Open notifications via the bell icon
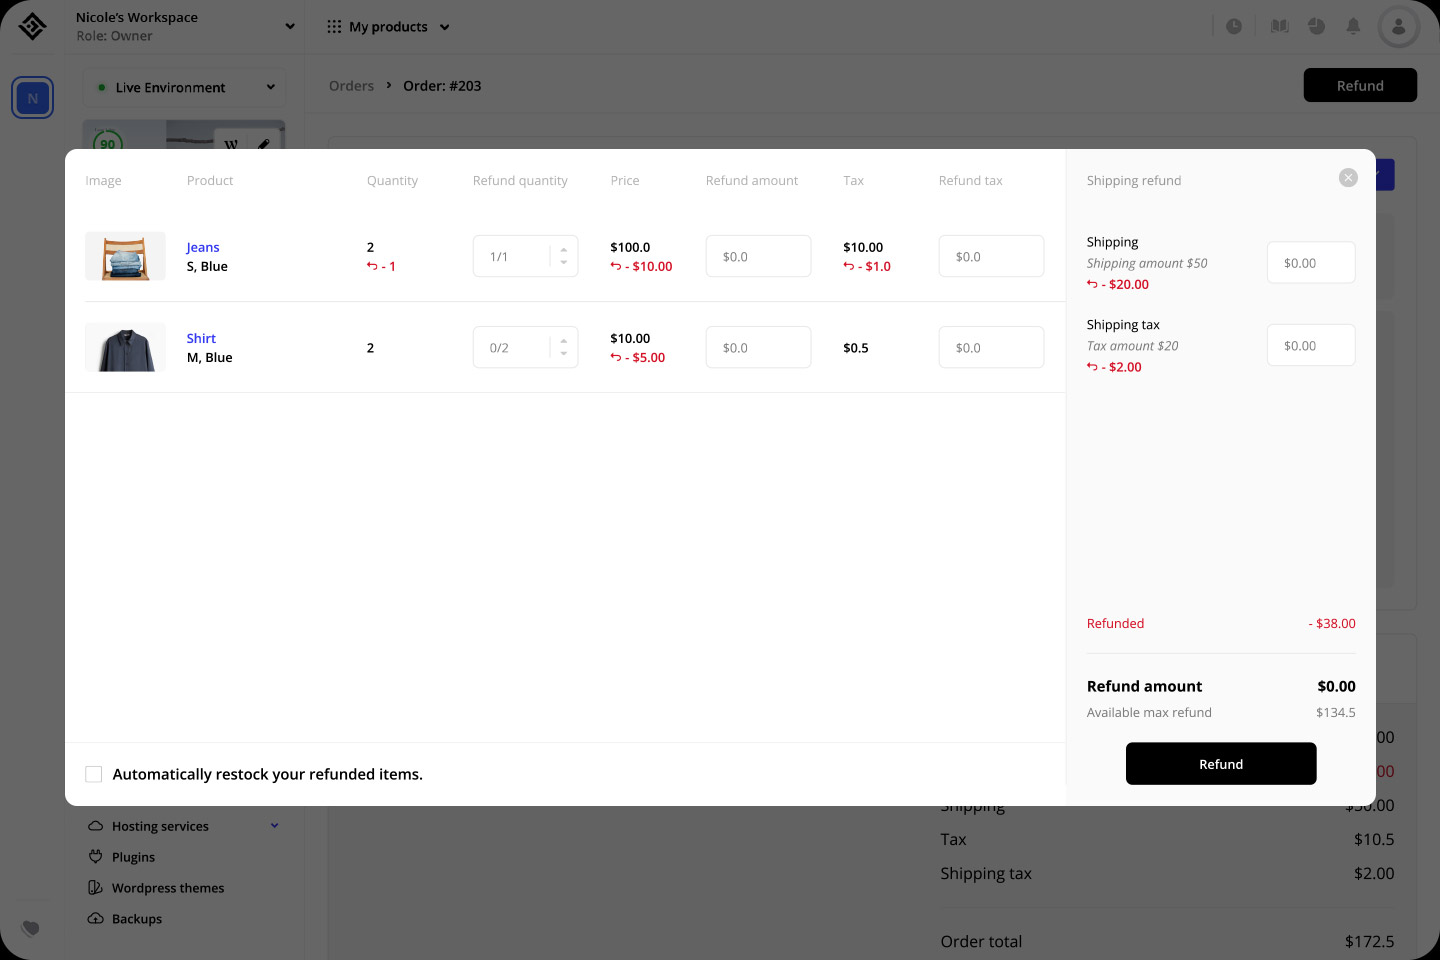 coord(1353,26)
